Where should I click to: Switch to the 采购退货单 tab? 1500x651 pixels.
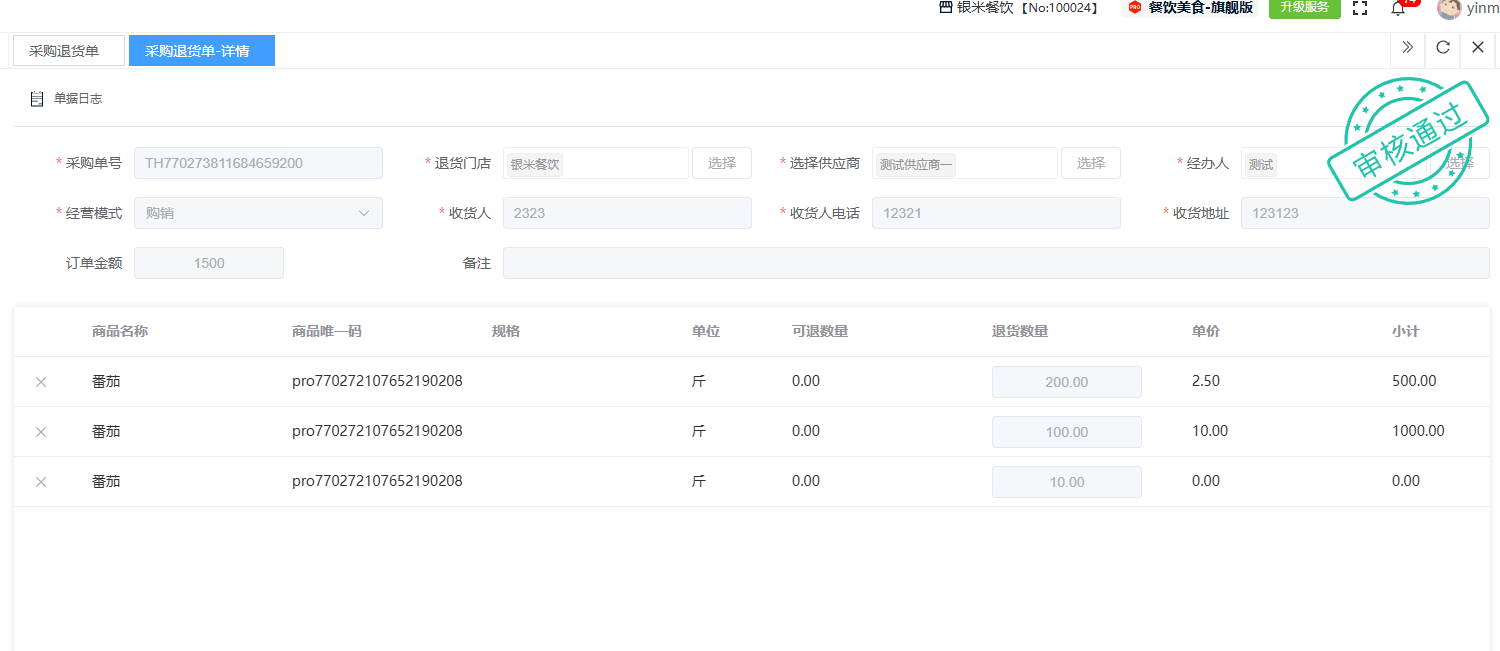[x=68, y=51]
